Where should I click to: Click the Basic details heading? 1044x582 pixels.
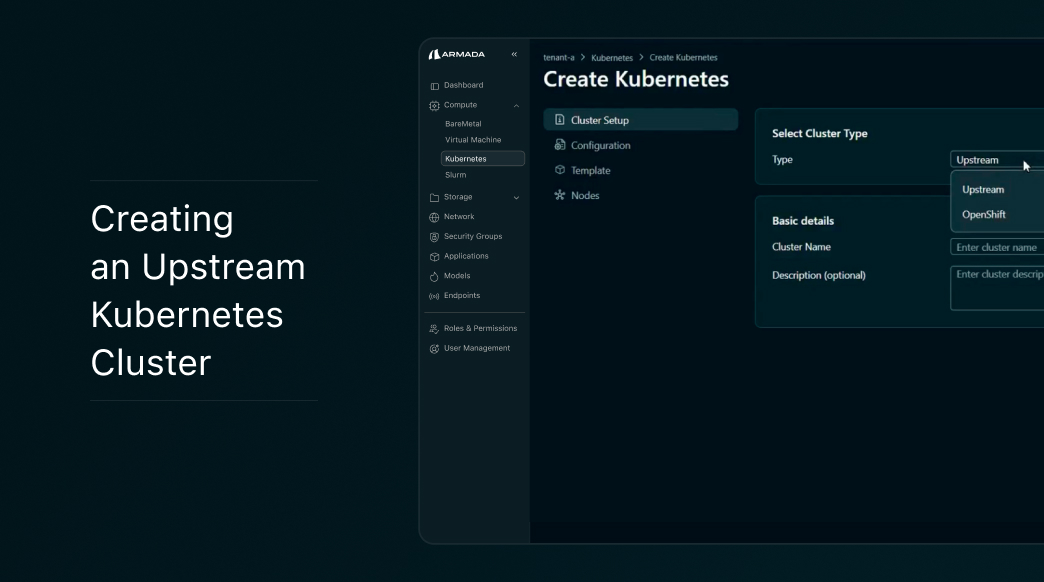click(803, 220)
